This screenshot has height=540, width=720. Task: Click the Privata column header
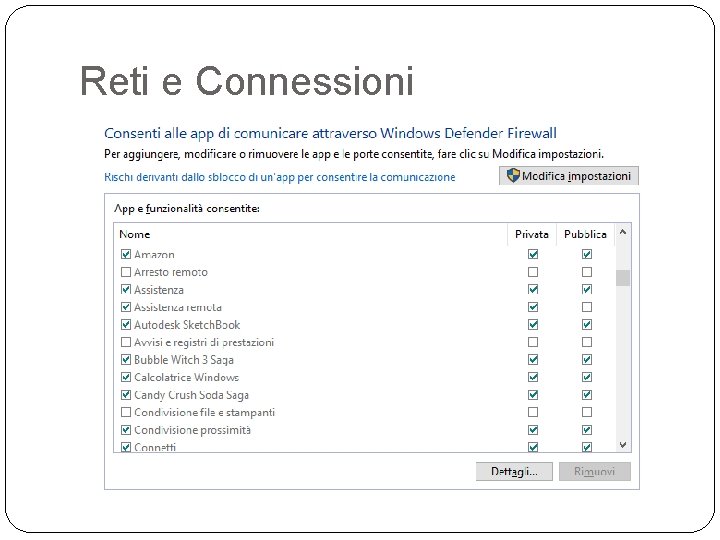(532, 233)
